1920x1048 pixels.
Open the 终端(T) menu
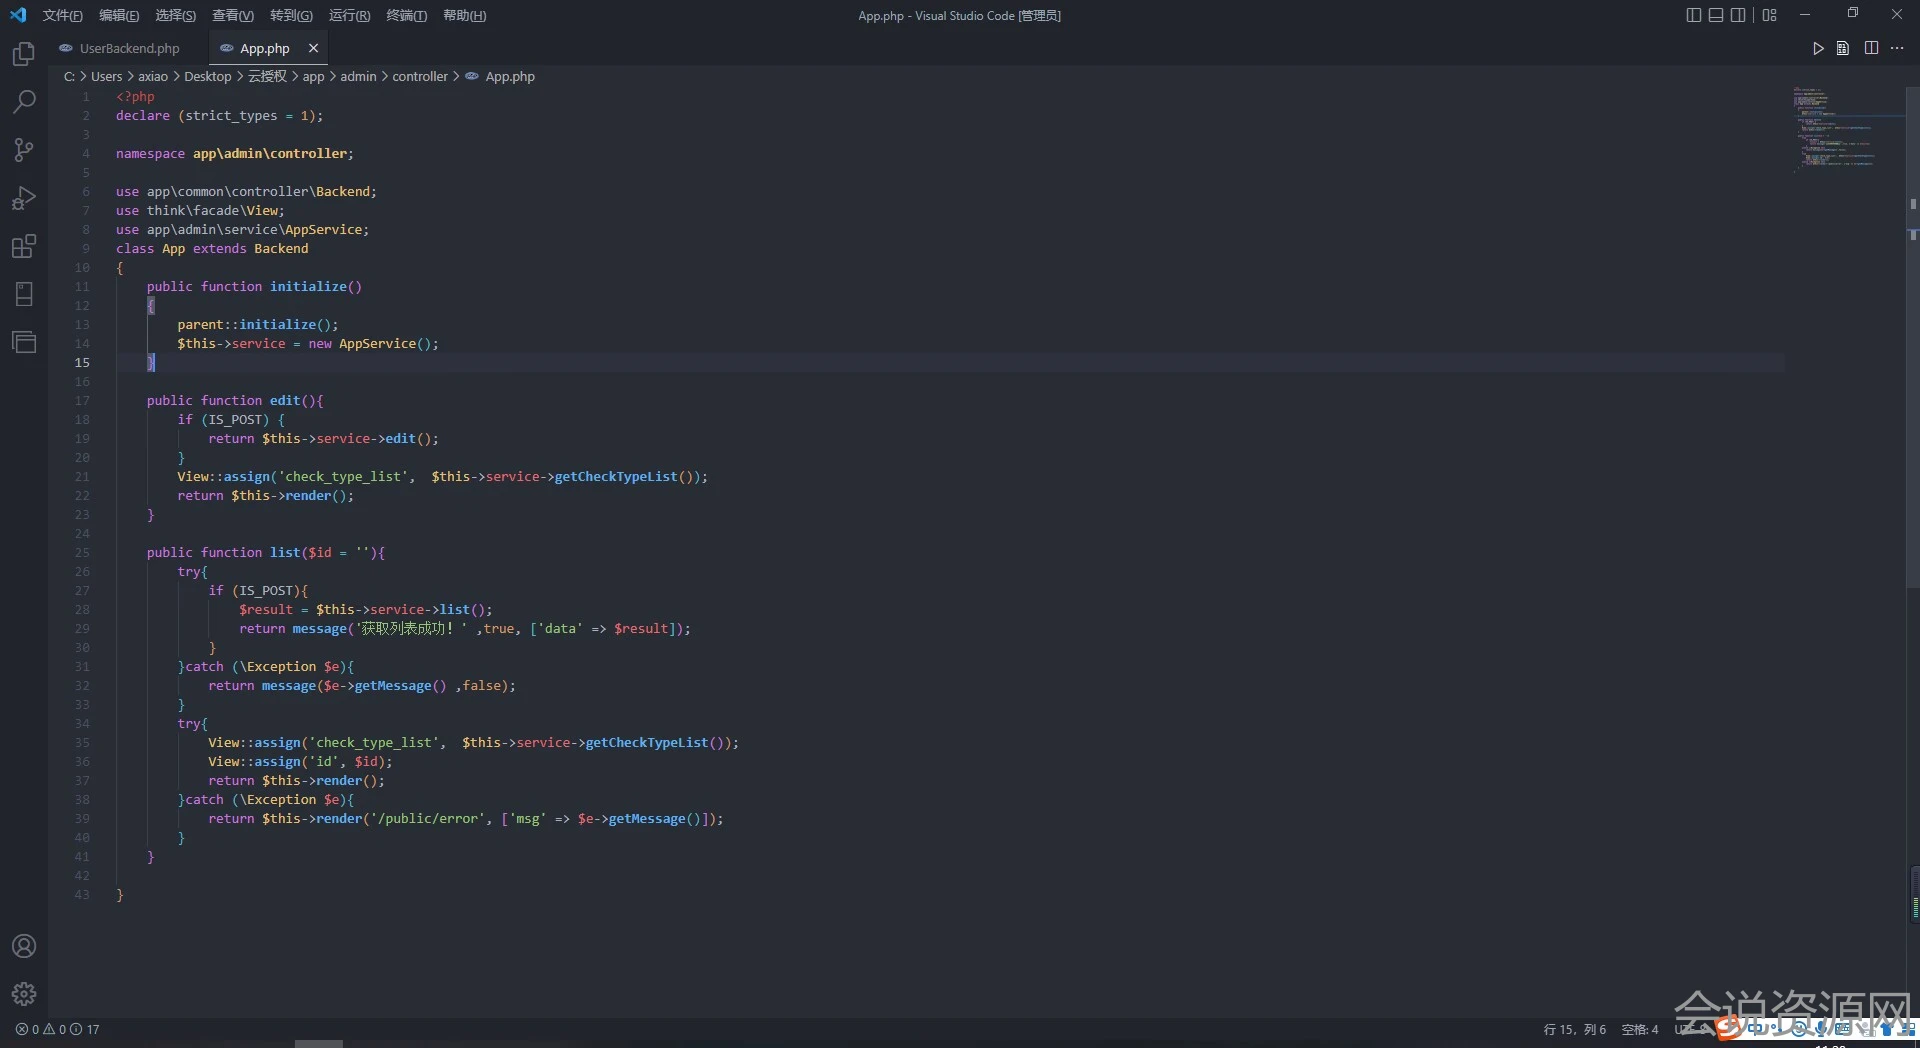406,15
